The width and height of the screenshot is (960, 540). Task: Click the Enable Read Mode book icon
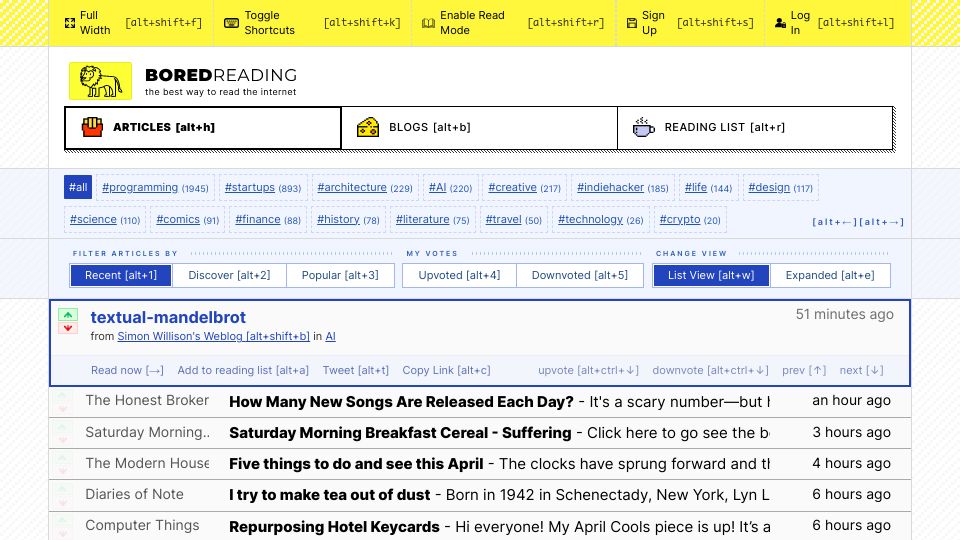[x=429, y=23]
